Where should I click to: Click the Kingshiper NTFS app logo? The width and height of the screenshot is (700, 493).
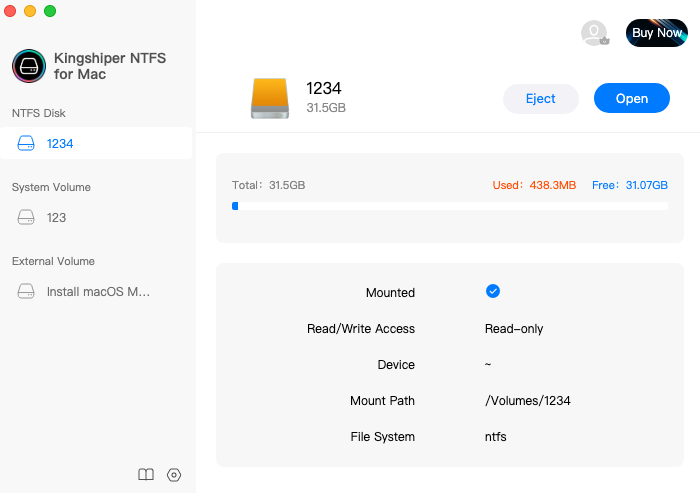29,66
